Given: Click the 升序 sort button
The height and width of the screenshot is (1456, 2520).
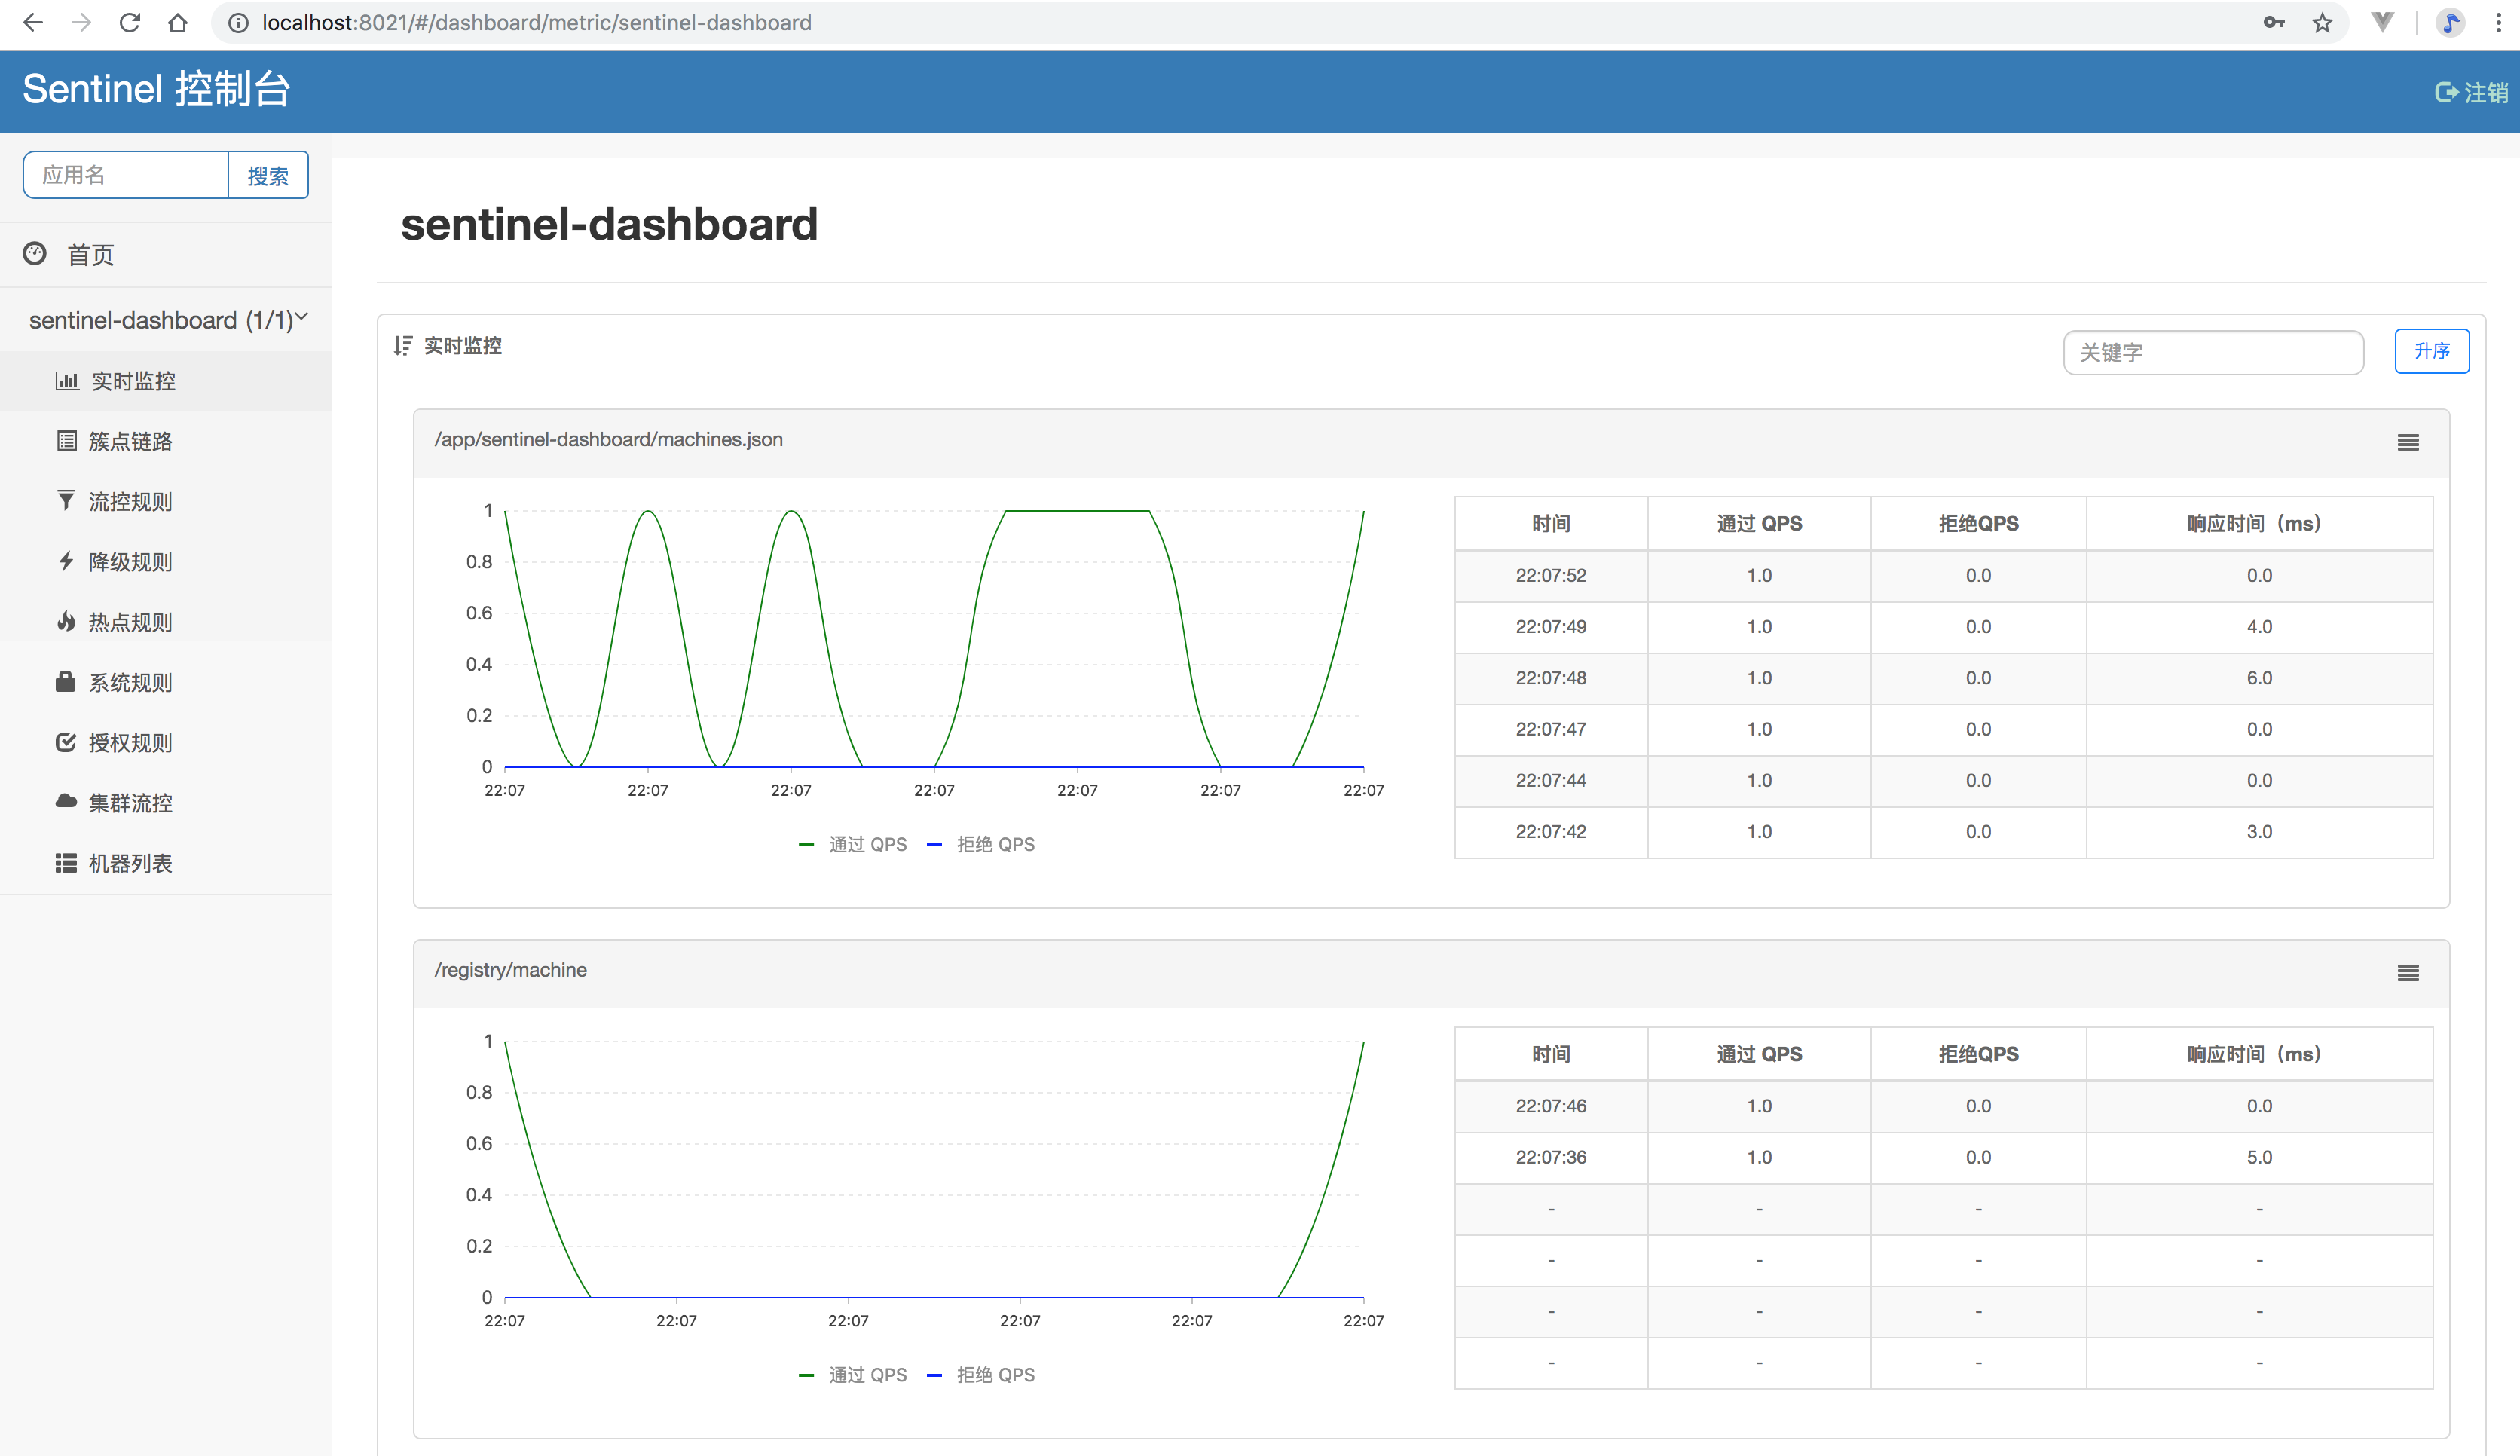Looking at the screenshot, I should tap(2431, 351).
